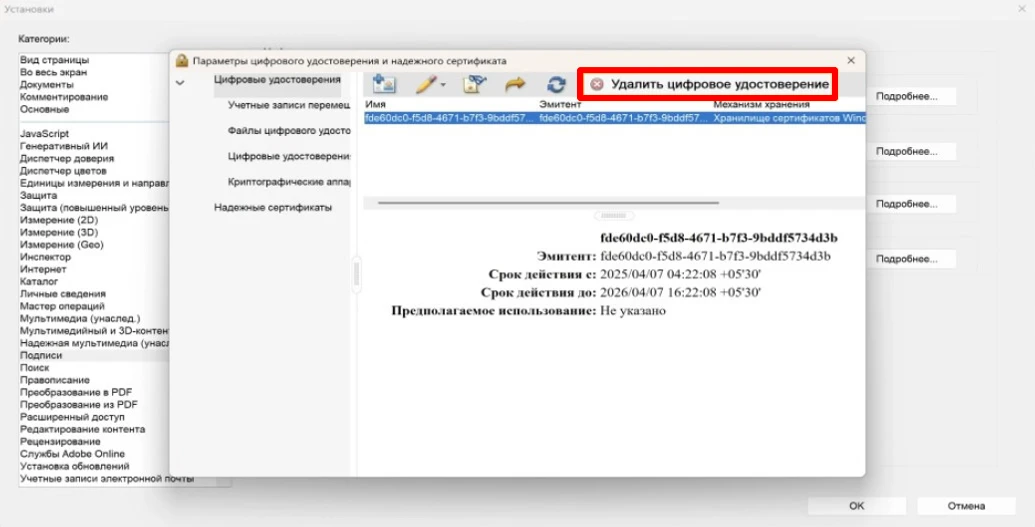Screen dimensions: 1035x527
Task: Click the refresh icon in toolbar
Action: (556, 85)
